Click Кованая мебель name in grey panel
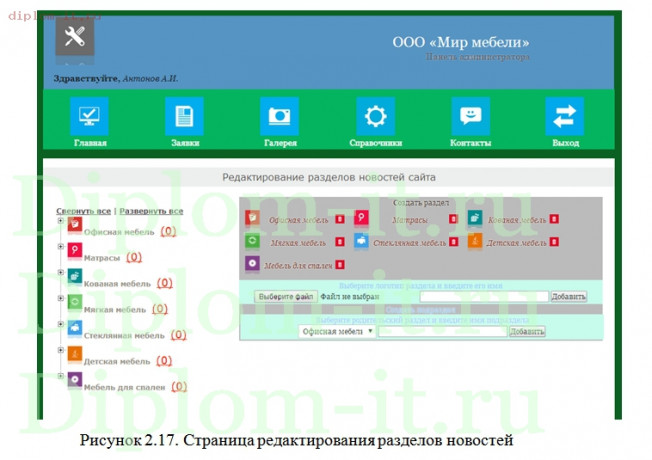The width and height of the screenshot is (652, 460). tap(517, 220)
